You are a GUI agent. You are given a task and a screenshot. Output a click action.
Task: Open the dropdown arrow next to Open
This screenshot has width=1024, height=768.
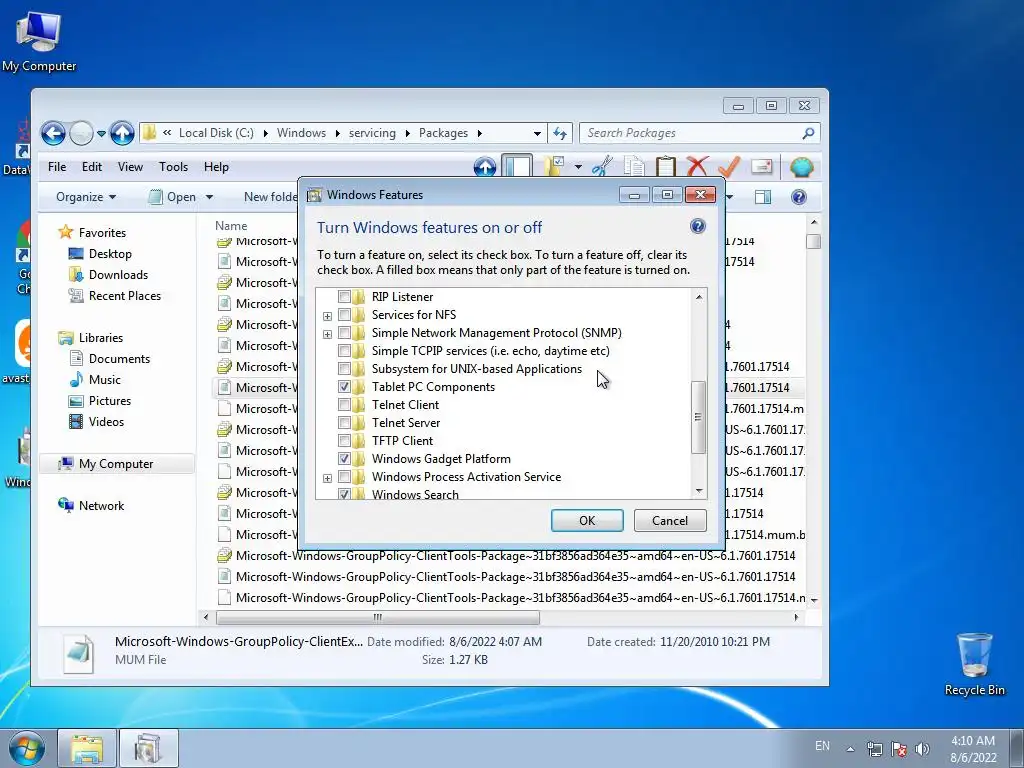click(210, 197)
